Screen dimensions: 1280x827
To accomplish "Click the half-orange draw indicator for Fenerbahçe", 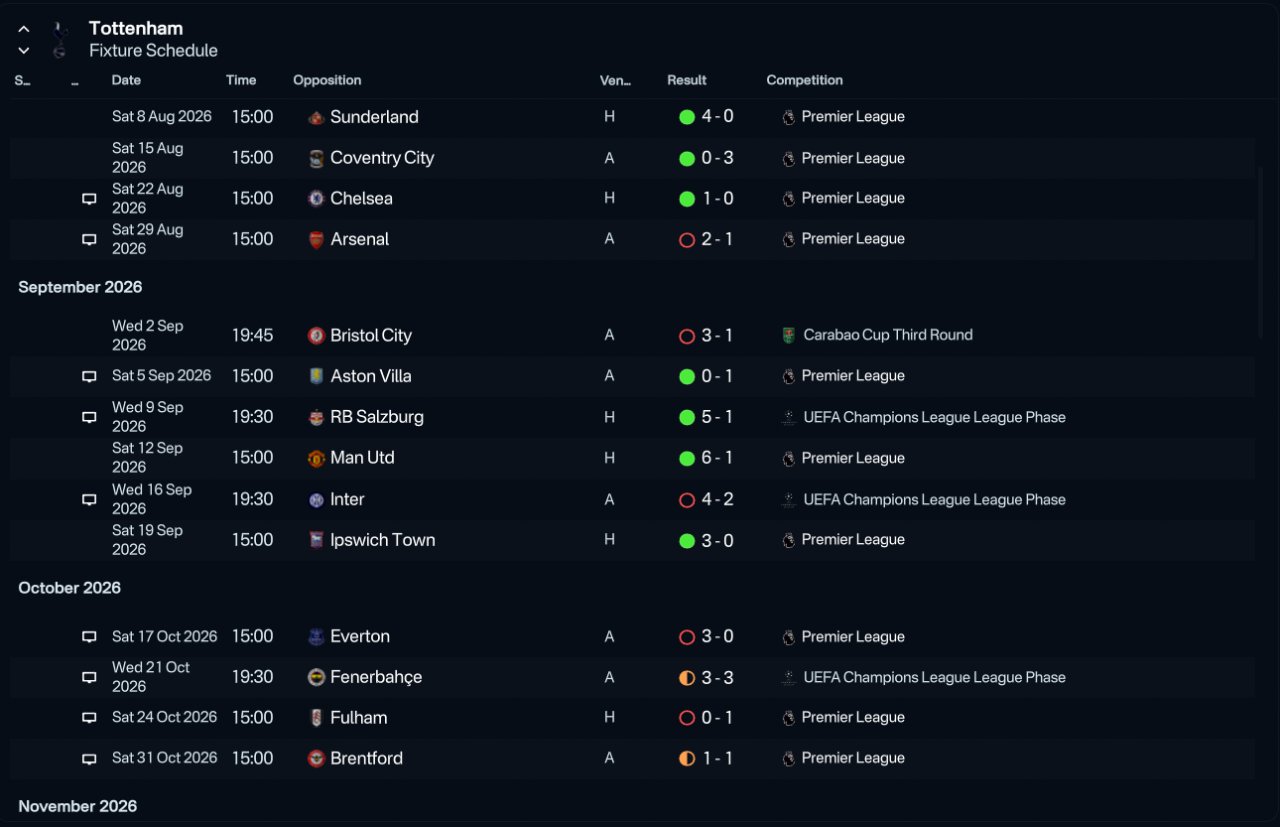I will (687, 678).
